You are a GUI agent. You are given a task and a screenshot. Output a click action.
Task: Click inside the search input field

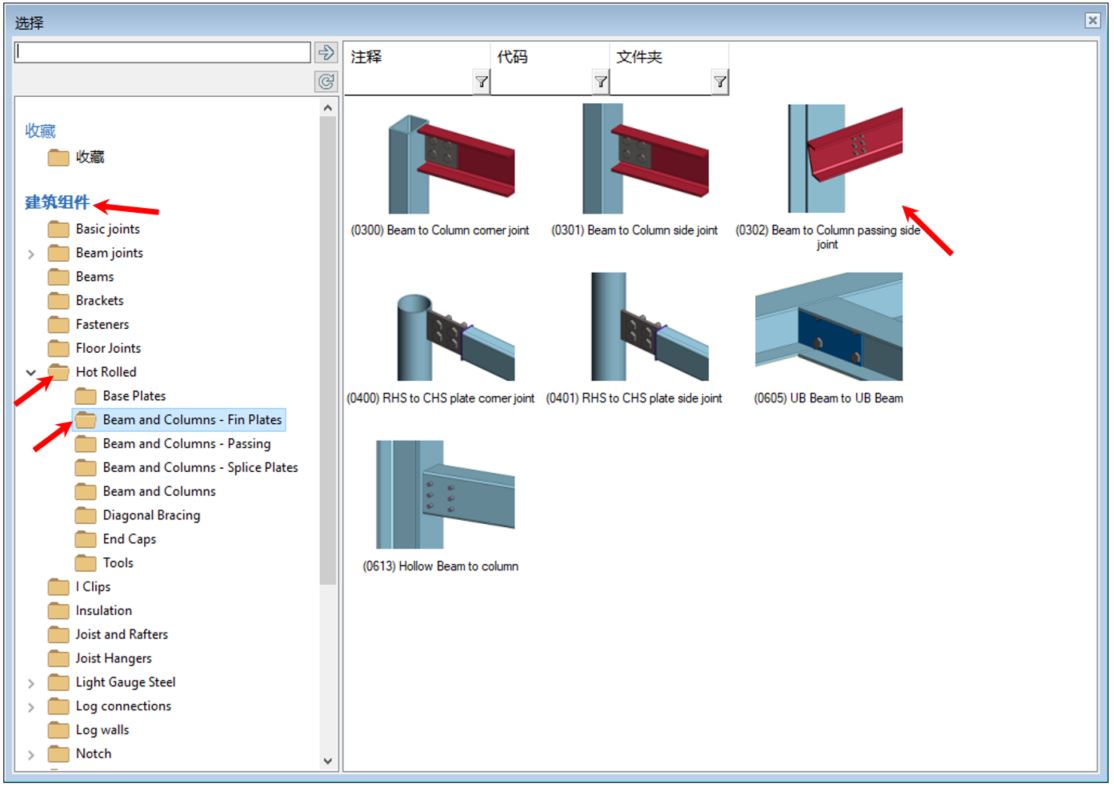[162, 53]
